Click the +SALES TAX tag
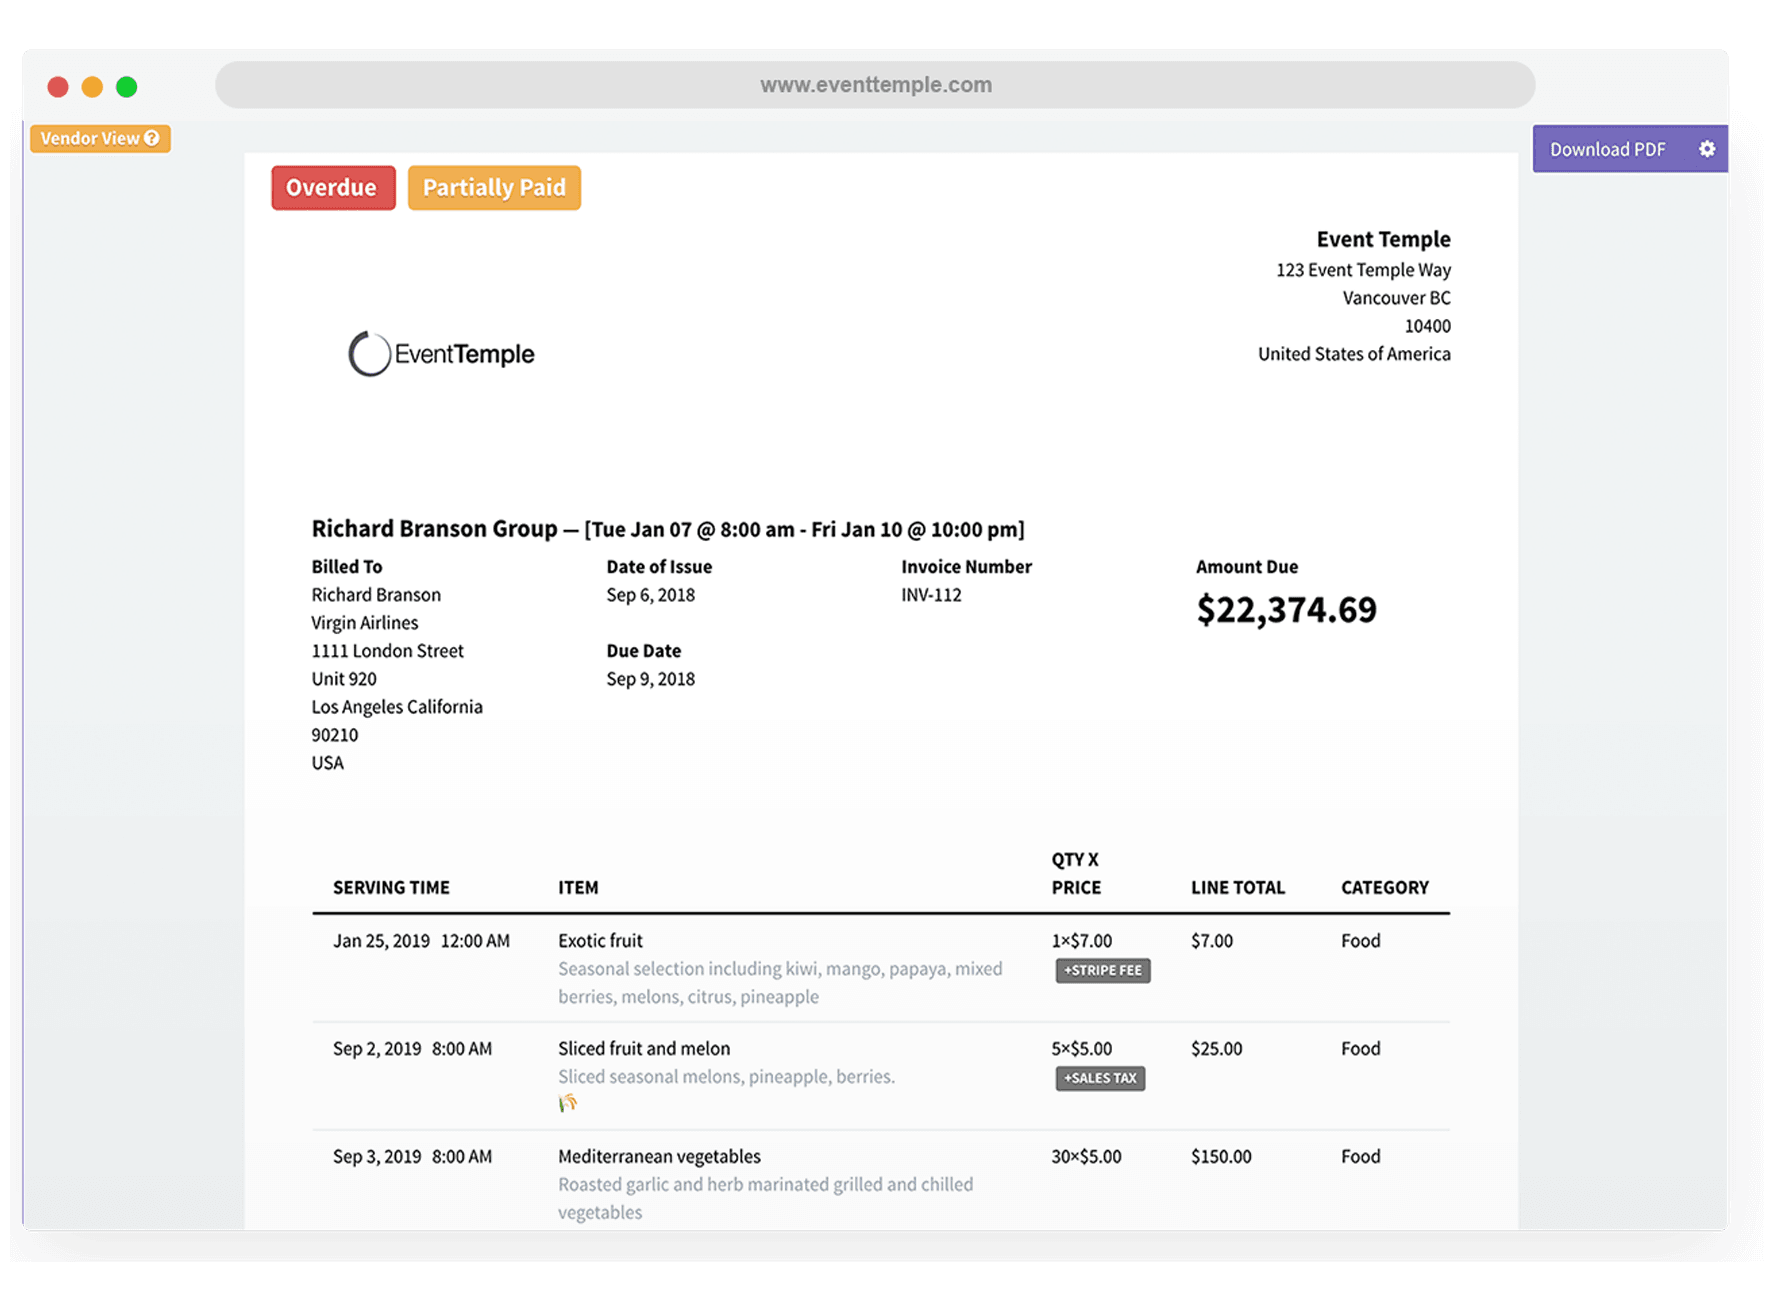Screen dimensions: 1772x1308 (1100, 1078)
